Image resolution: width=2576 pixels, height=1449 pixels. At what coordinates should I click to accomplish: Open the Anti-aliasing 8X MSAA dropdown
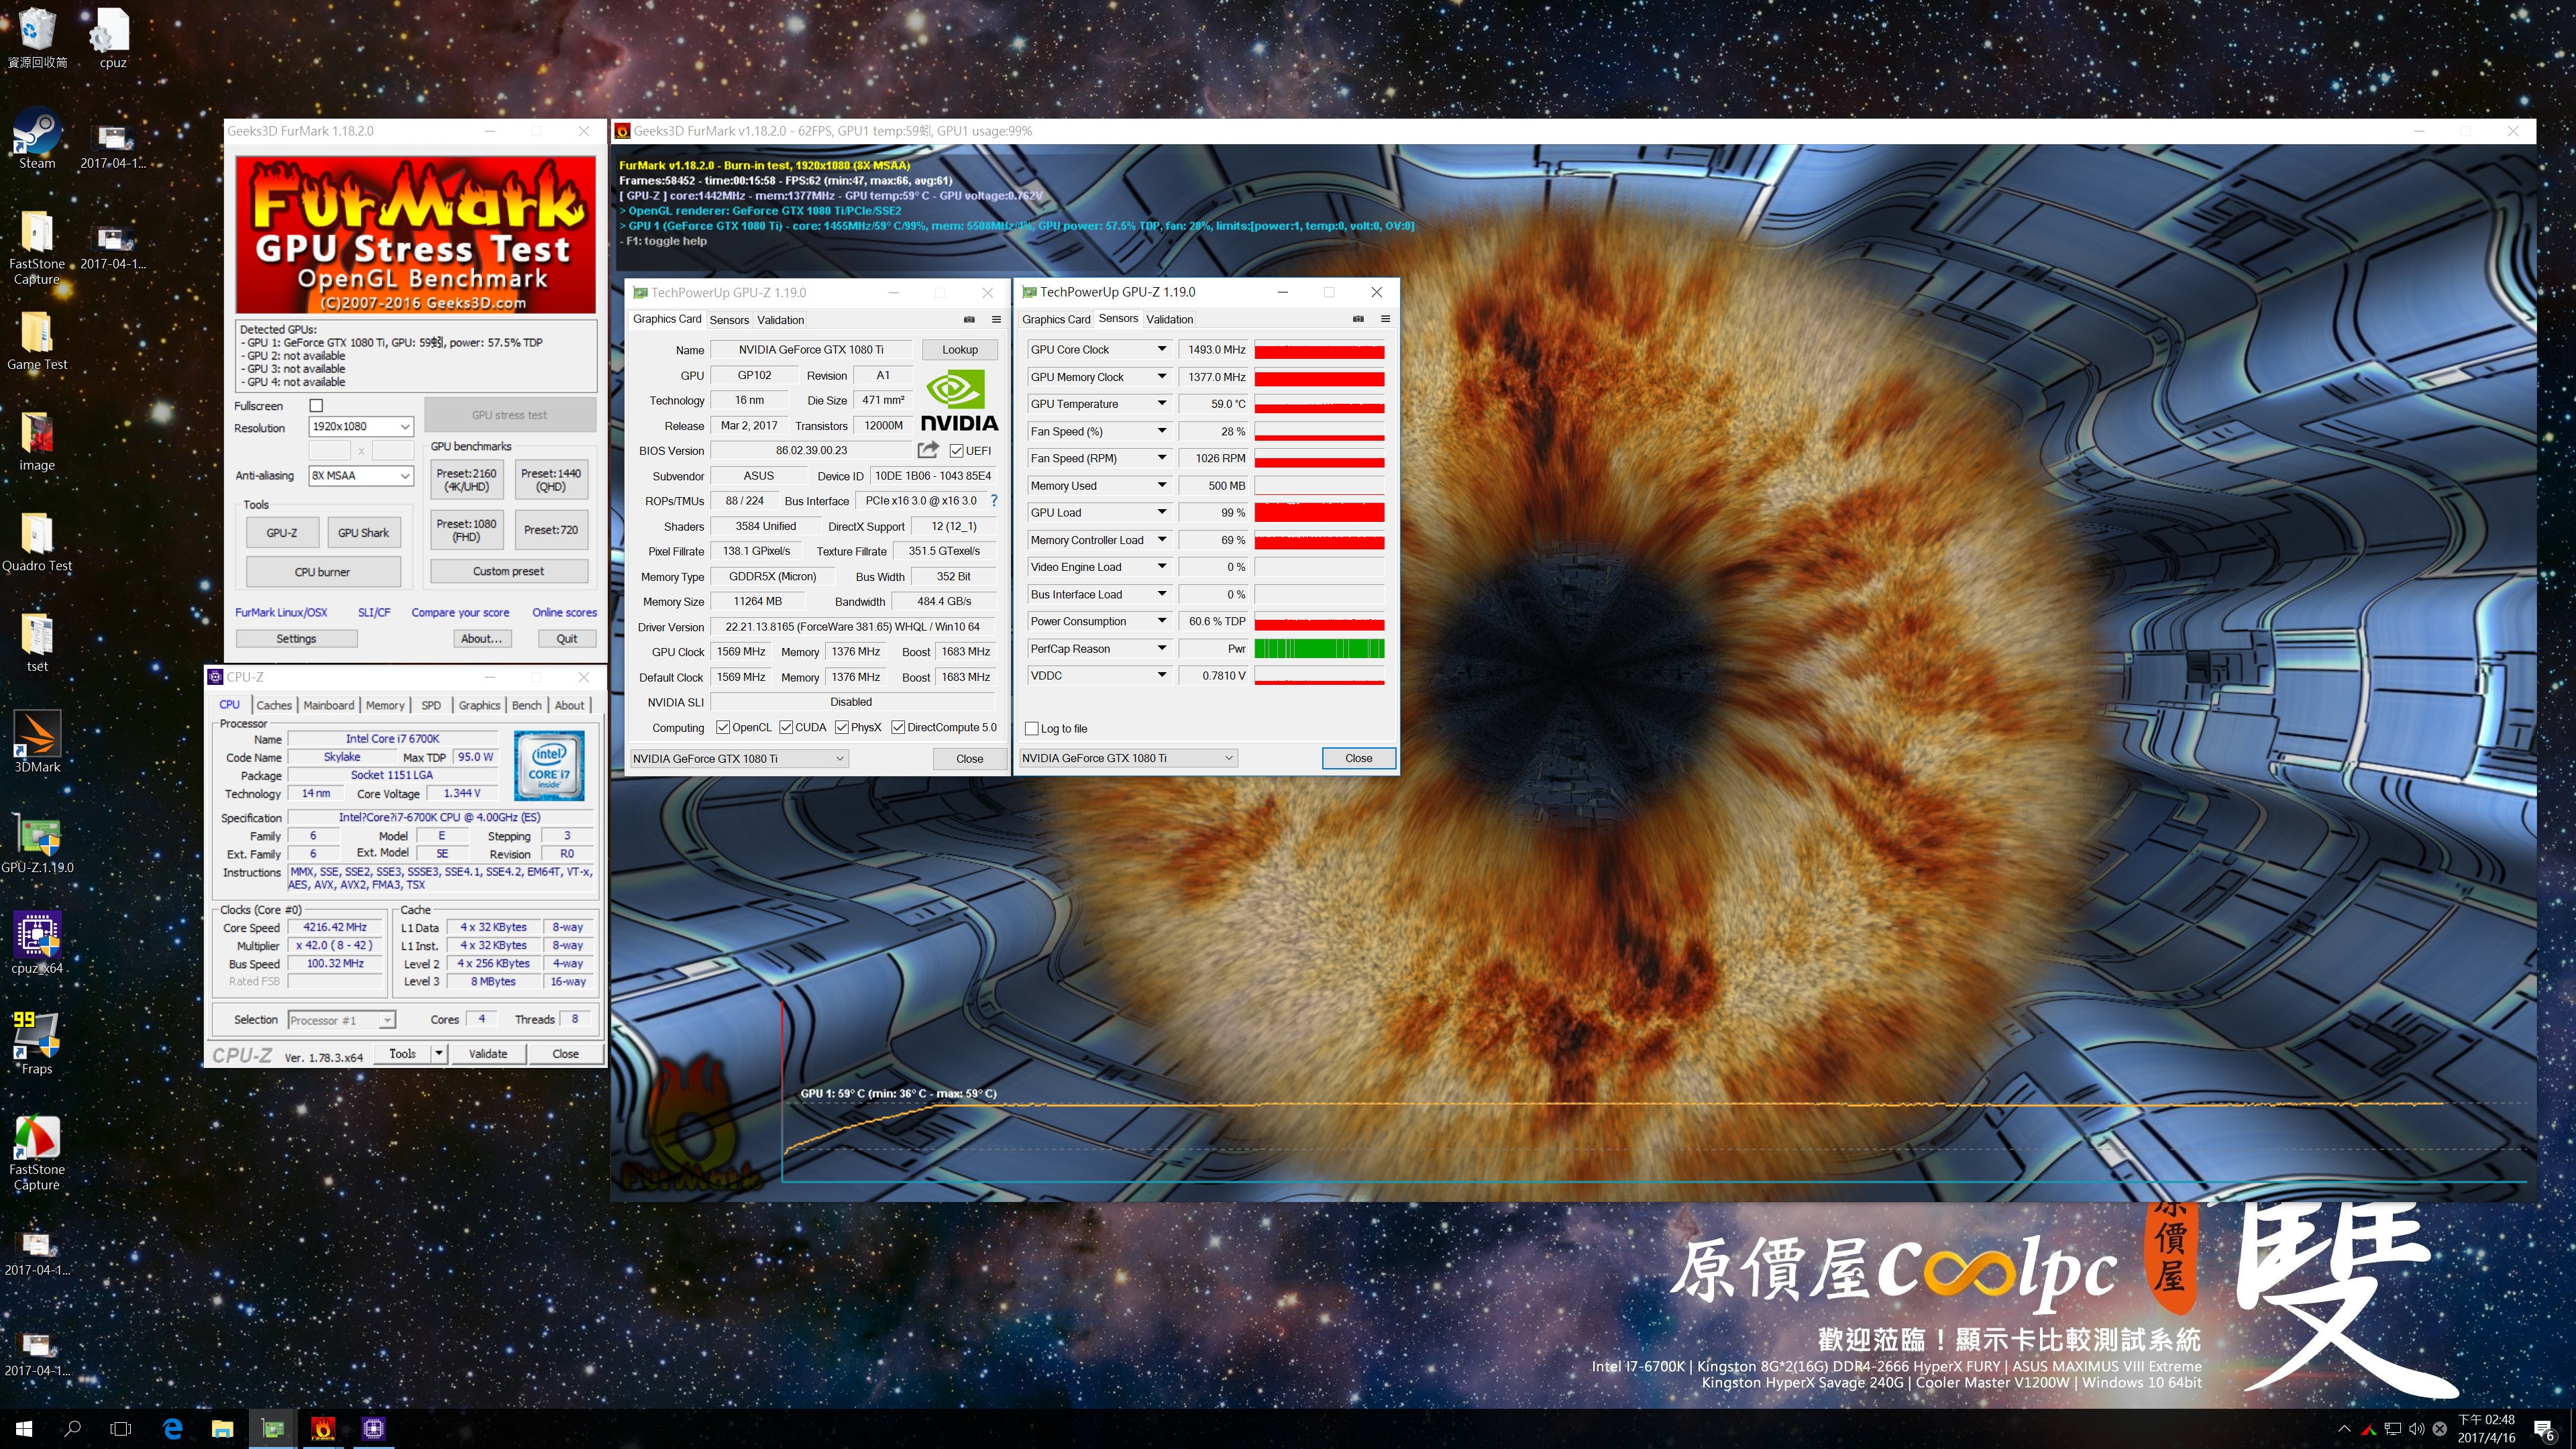coord(361,475)
